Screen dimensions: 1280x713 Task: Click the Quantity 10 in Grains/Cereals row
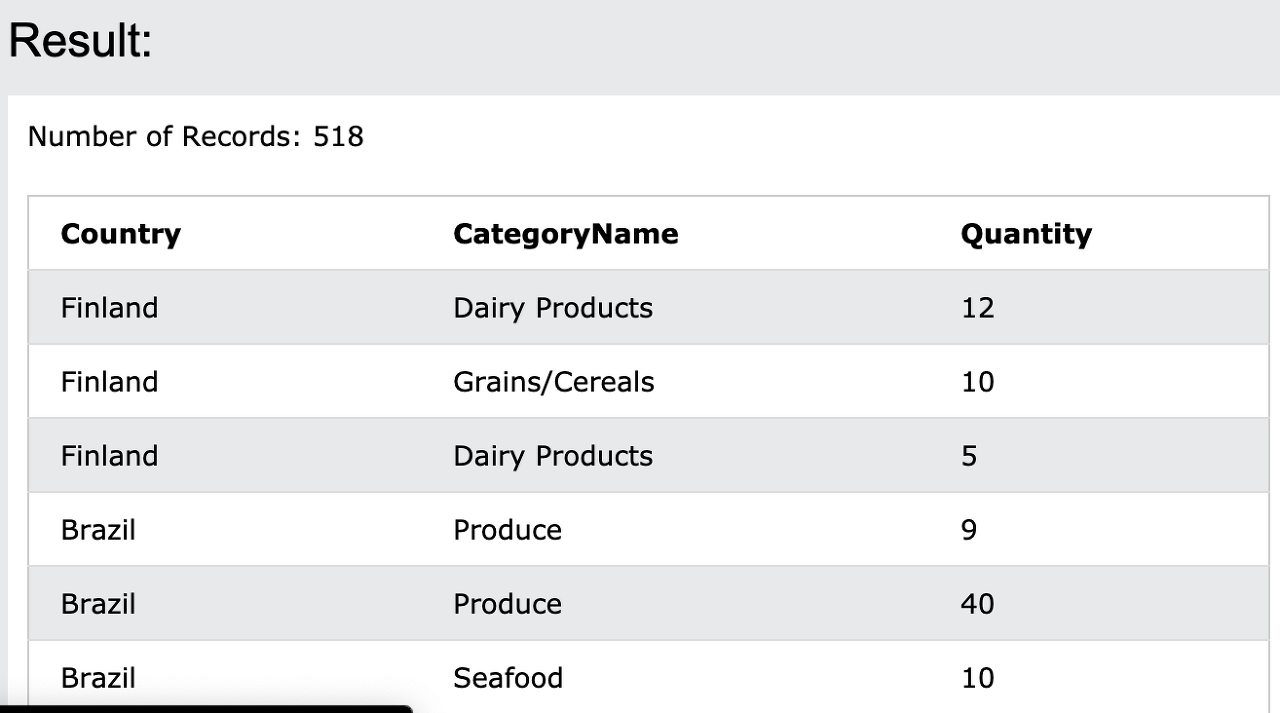coord(978,382)
